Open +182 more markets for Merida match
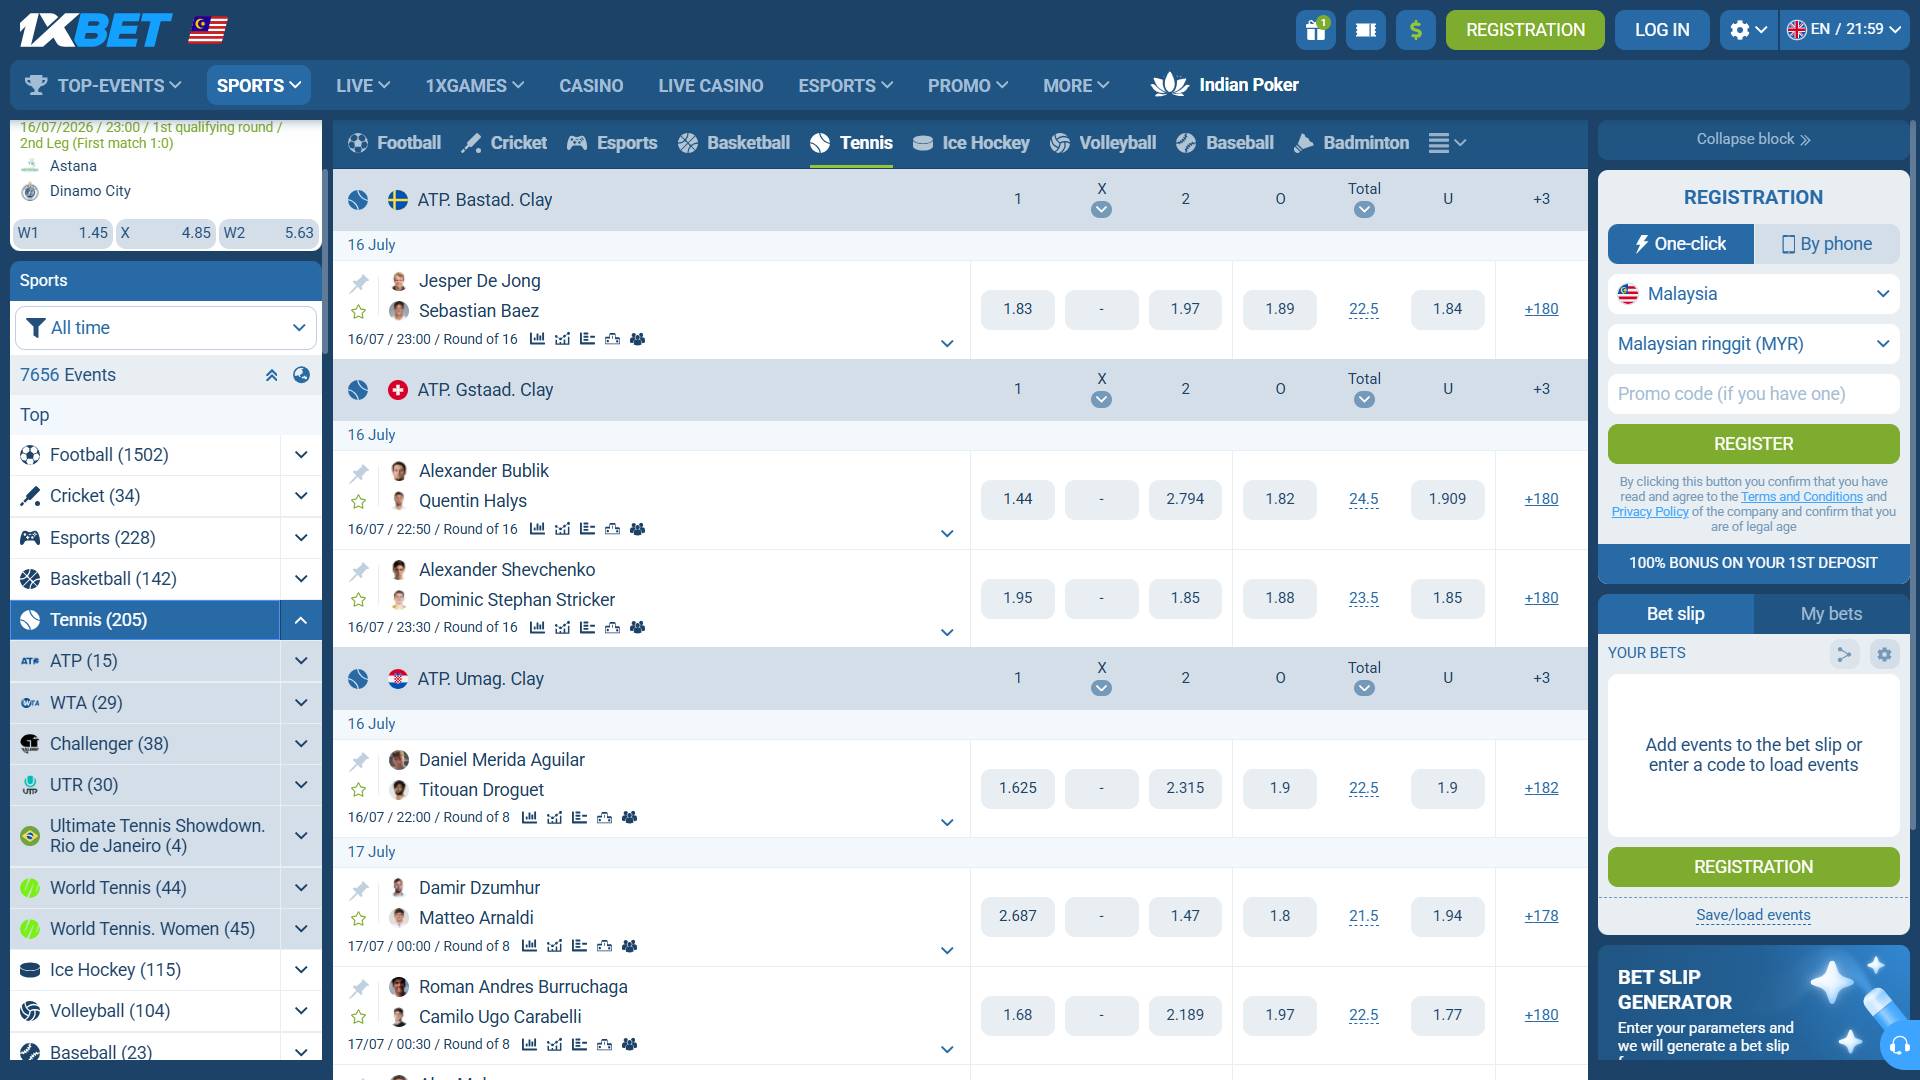 [x=1541, y=788]
